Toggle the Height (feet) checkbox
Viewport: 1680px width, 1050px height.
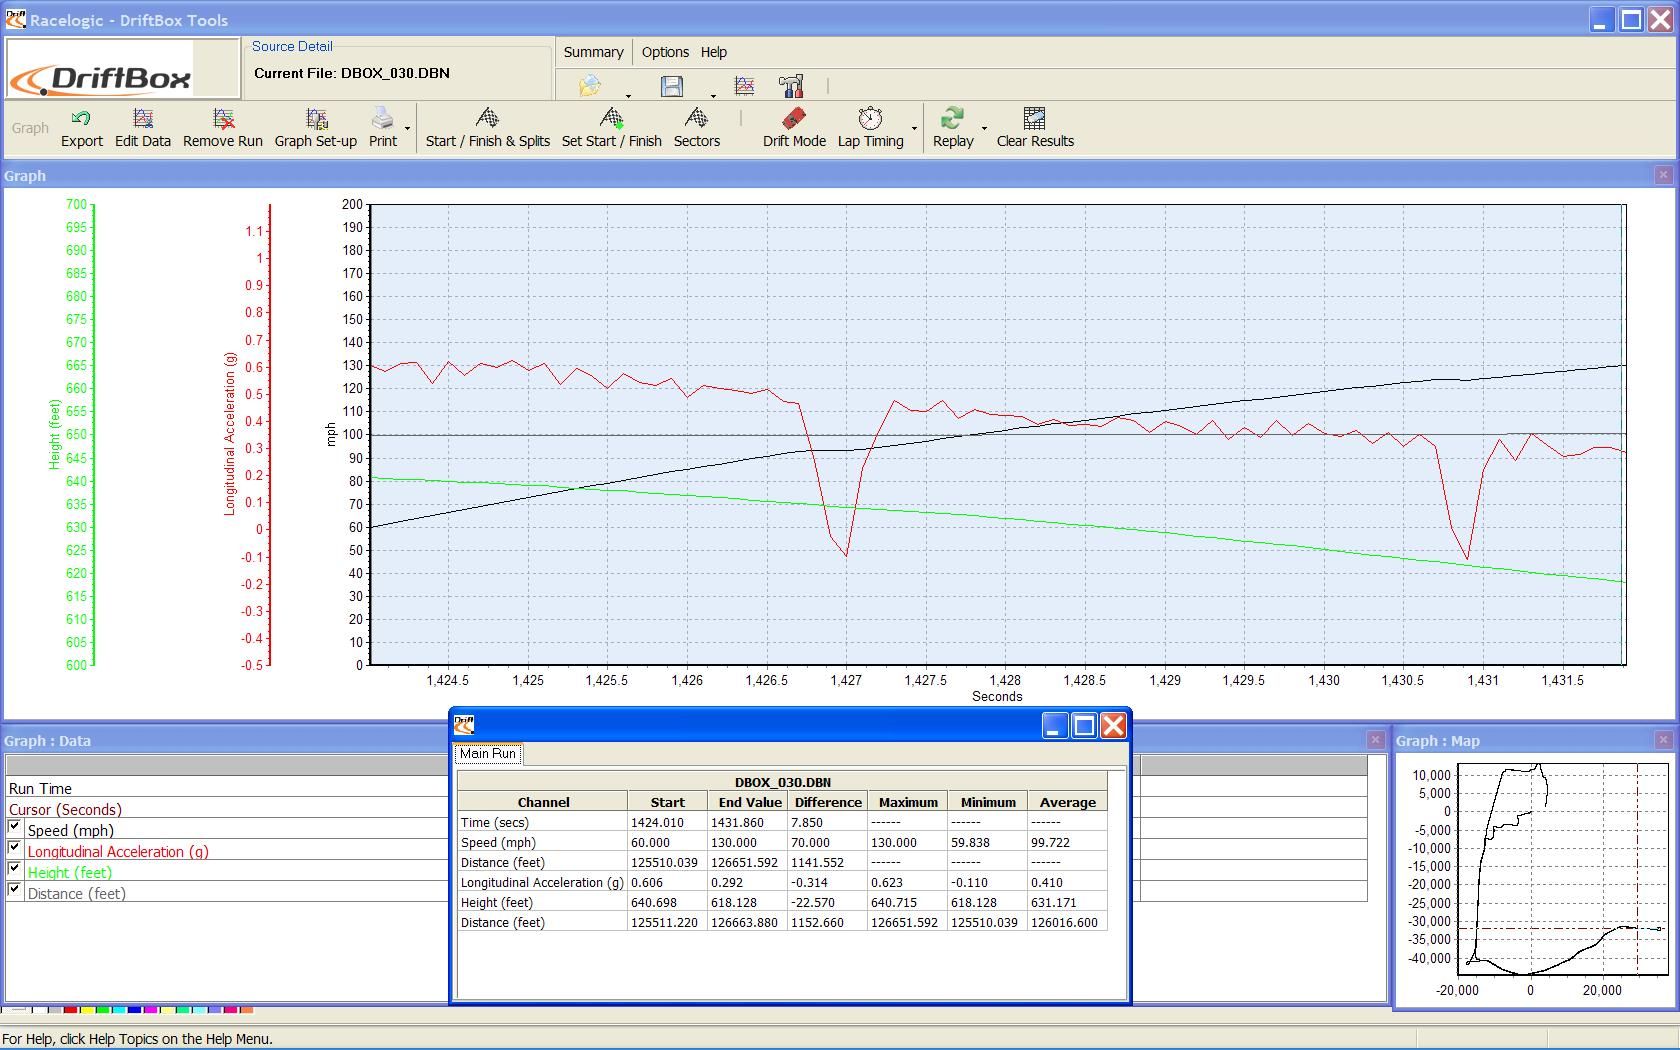click(x=14, y=869)
